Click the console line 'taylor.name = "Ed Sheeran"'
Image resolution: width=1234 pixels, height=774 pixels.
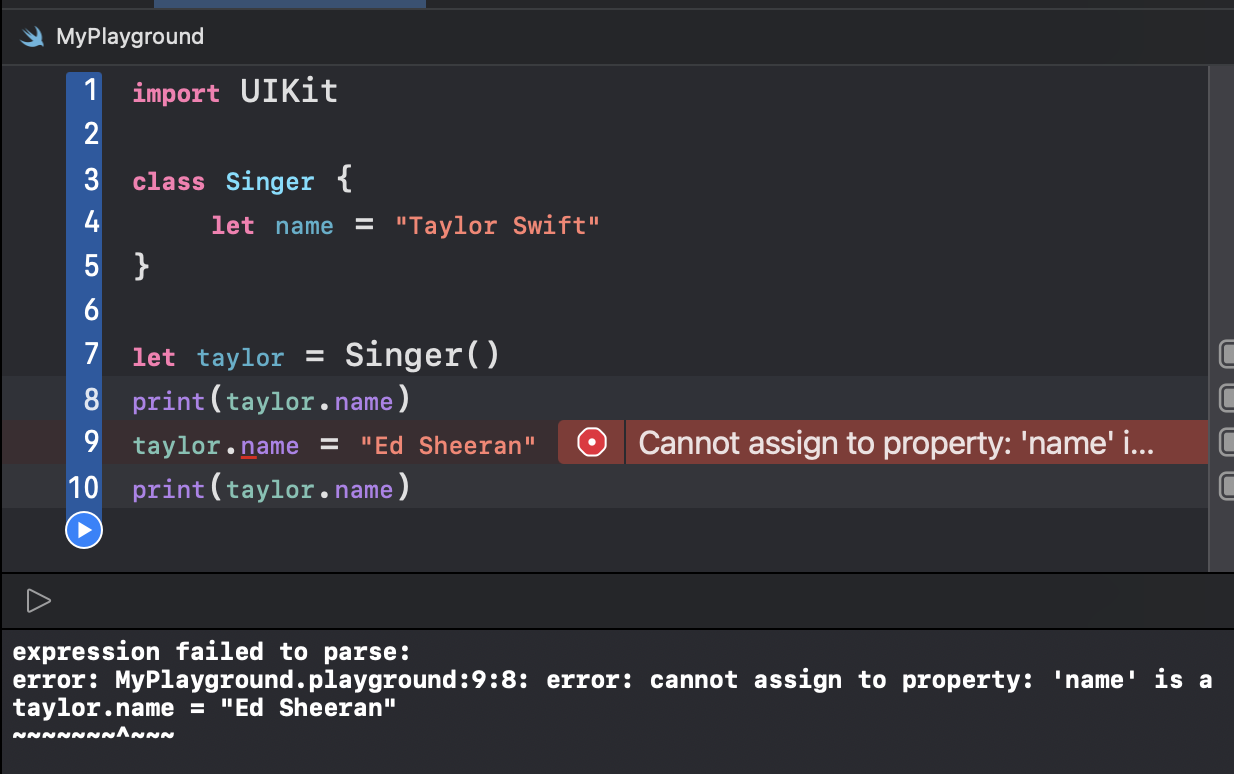[x=205, y=708]
